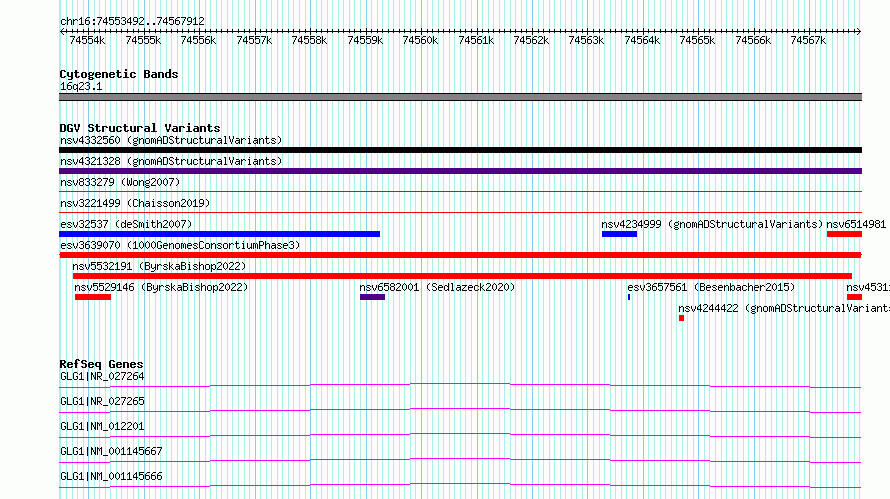
Task: Open gene GLG1|NM_001145666
Action: pyautogui.click(x=111, y=476)
